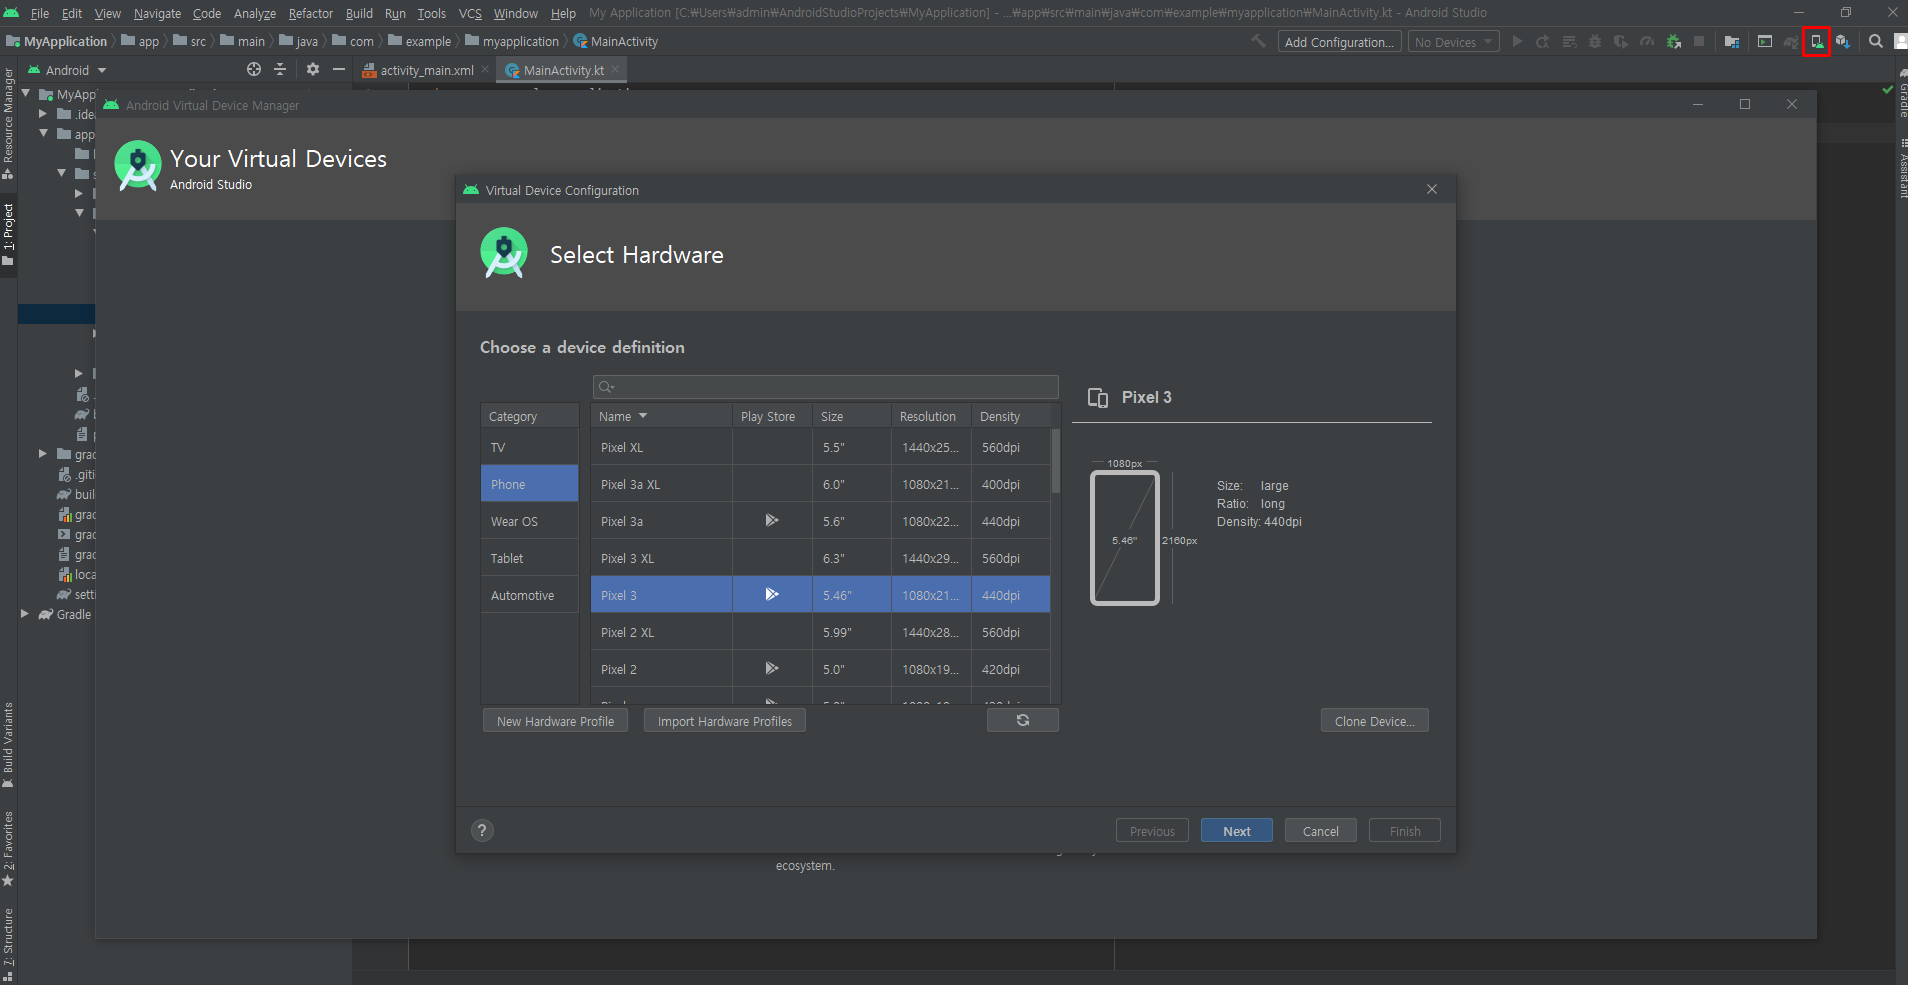Open the Android project view dropdown
The height and width of the screenshot is (985, 1908).
click(67, 70)
